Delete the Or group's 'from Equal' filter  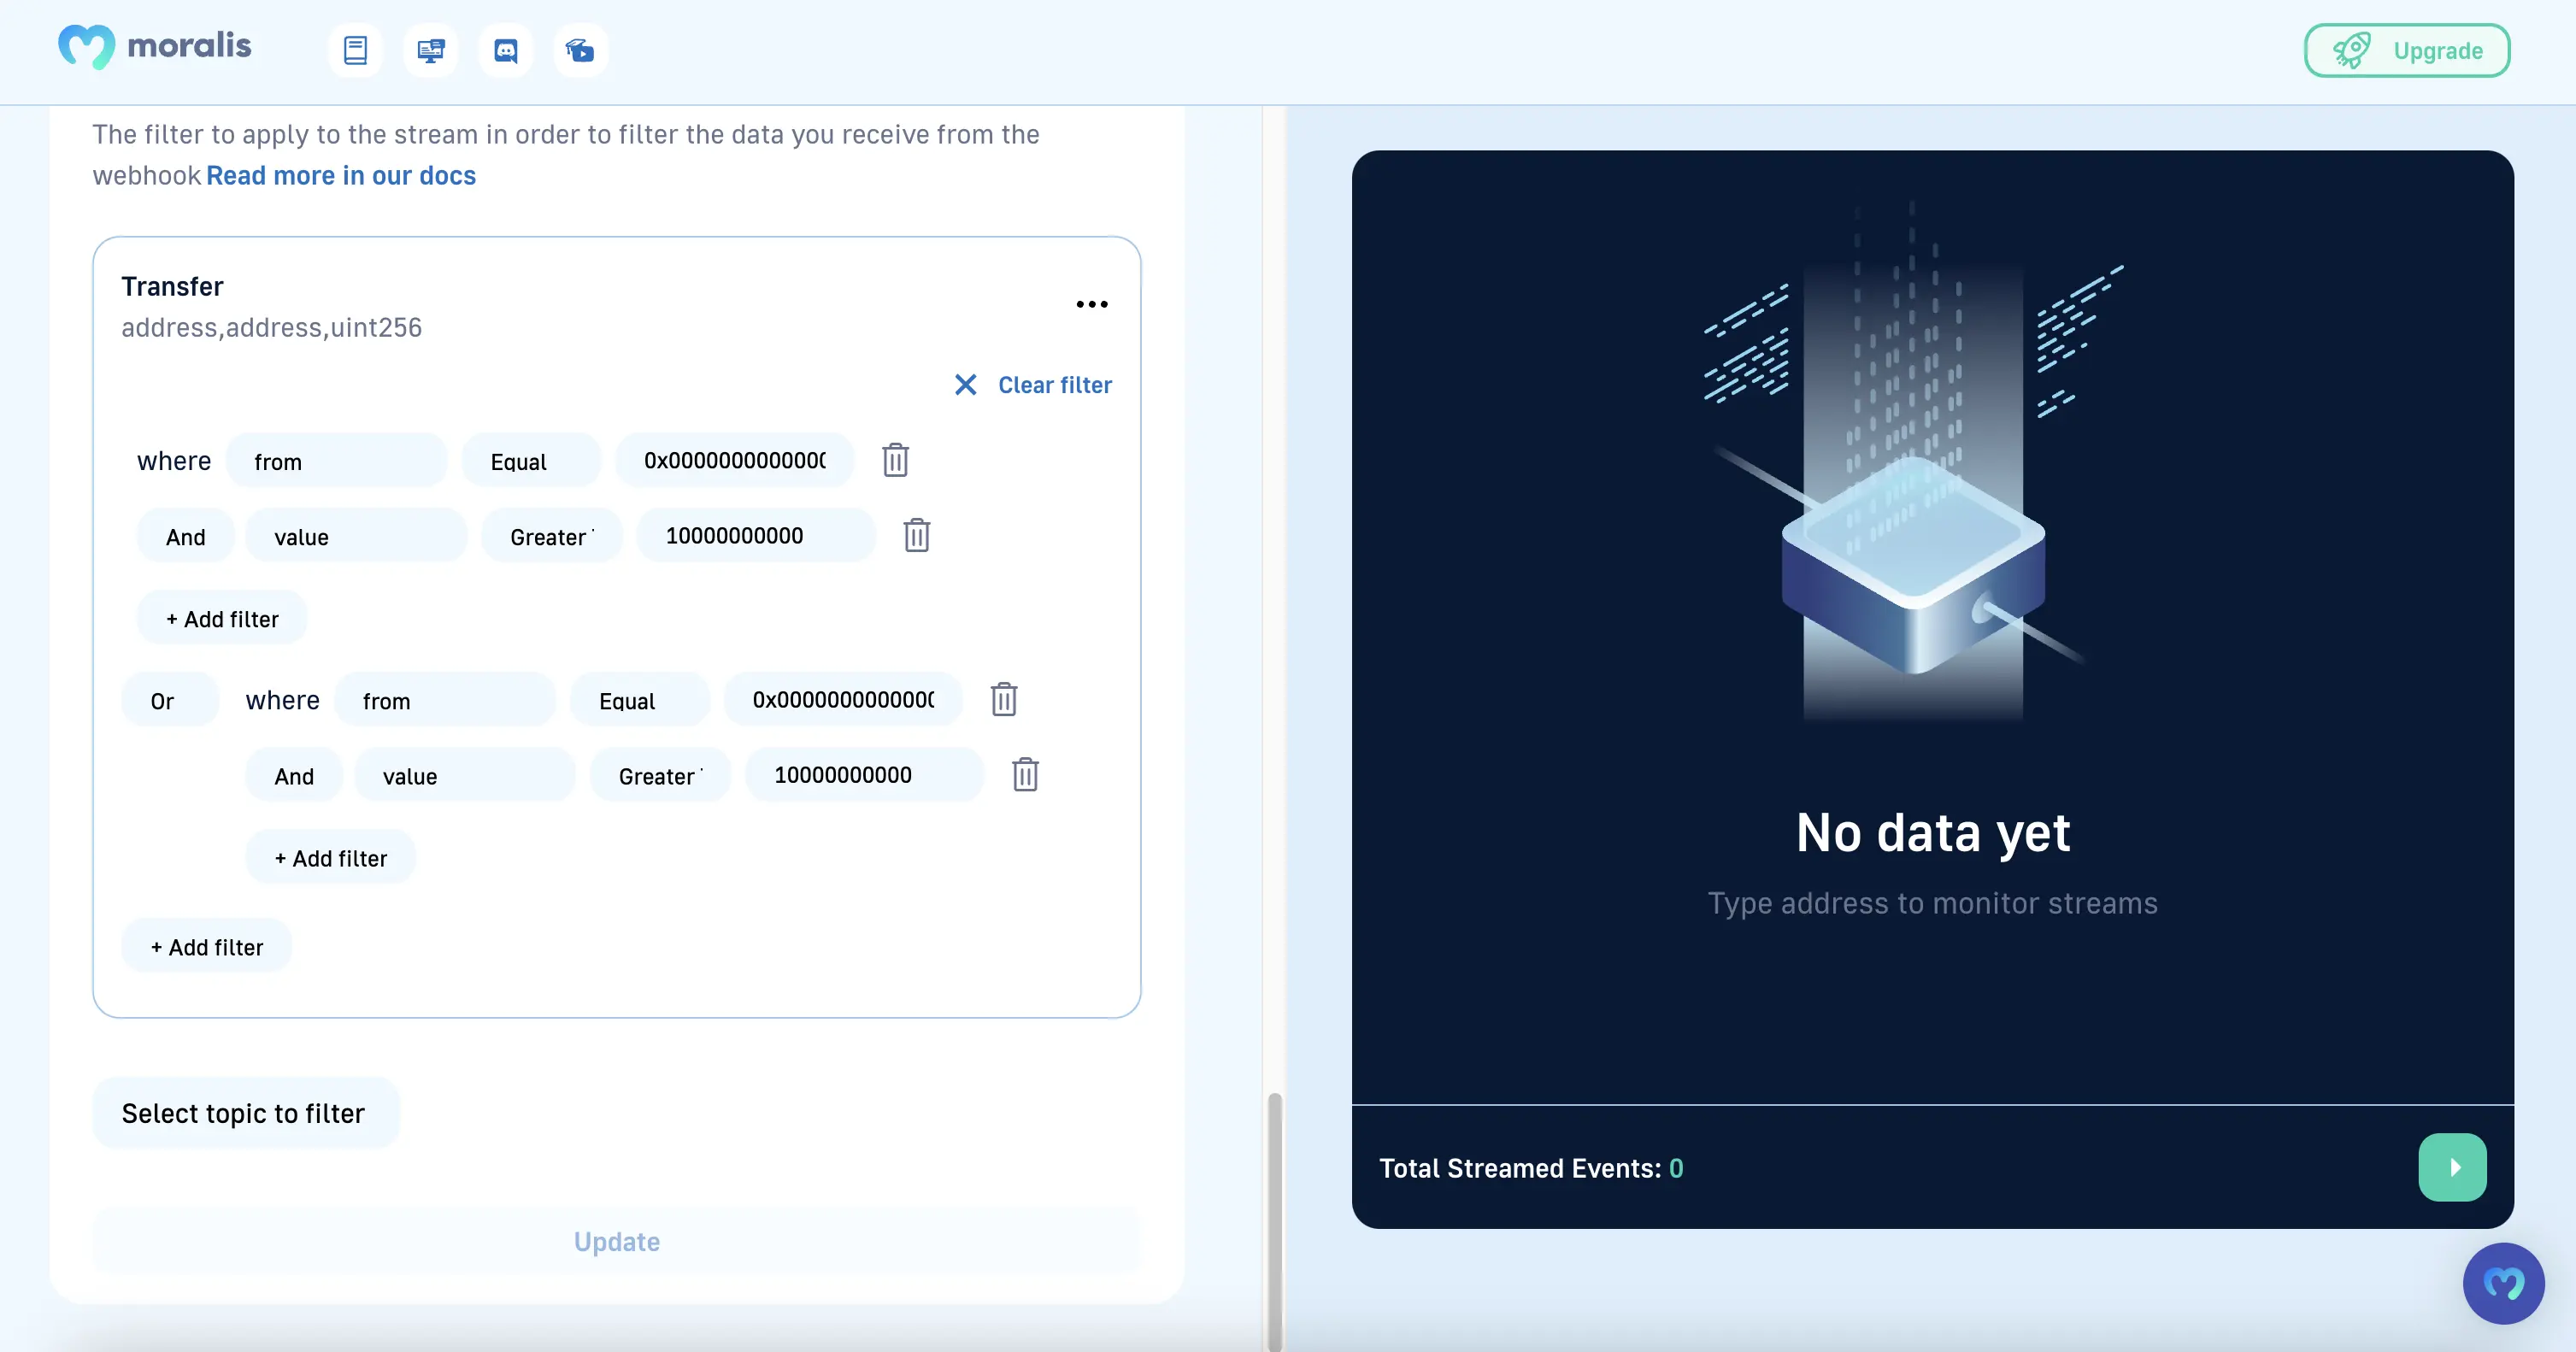point(1003,699)
